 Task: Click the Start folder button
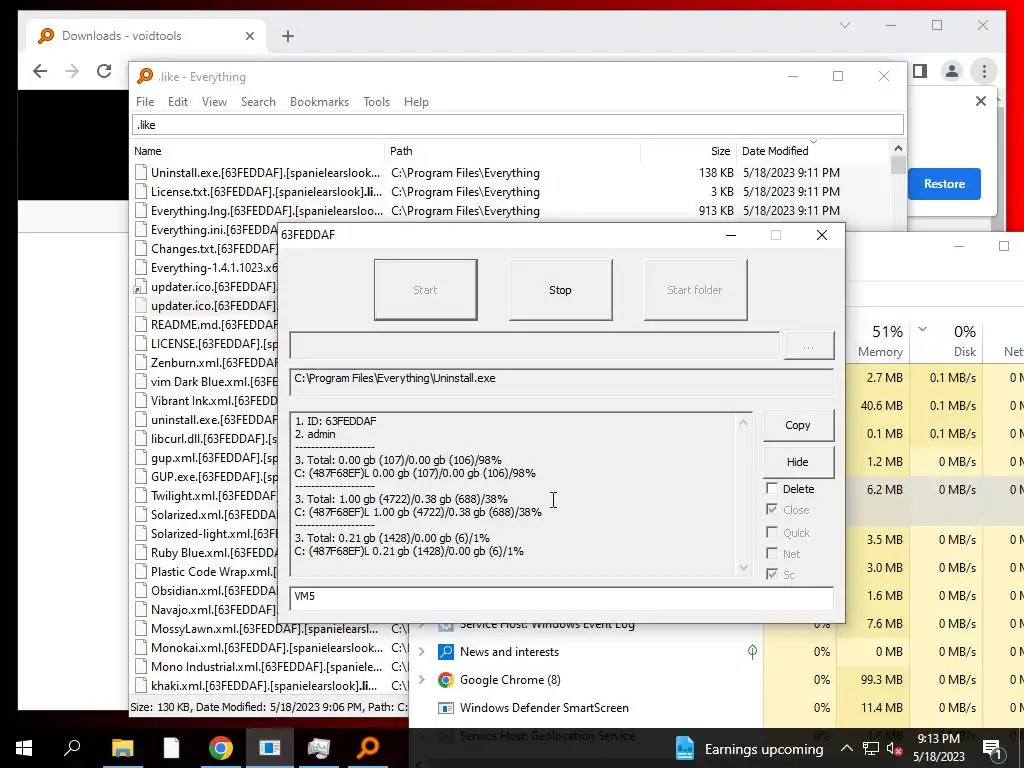pyautogui.click(x=695, y=290)
